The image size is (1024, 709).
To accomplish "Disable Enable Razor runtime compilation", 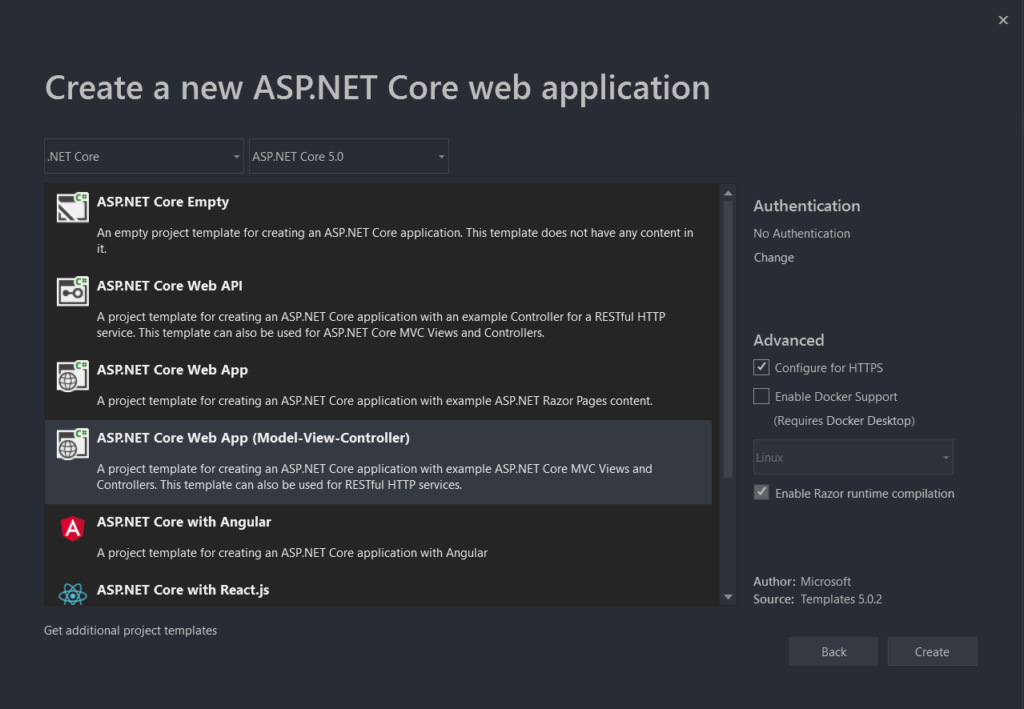I will click(x=761, y=491).
